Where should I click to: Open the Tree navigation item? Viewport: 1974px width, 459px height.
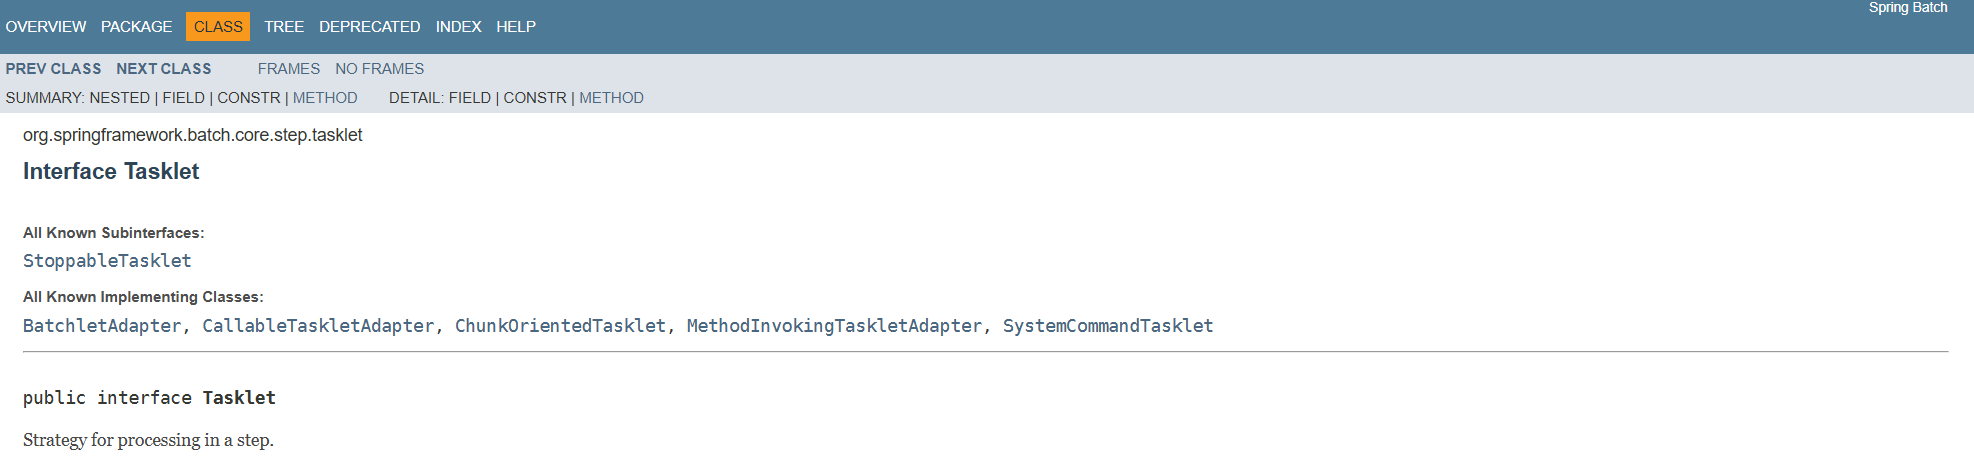(284, 27)
